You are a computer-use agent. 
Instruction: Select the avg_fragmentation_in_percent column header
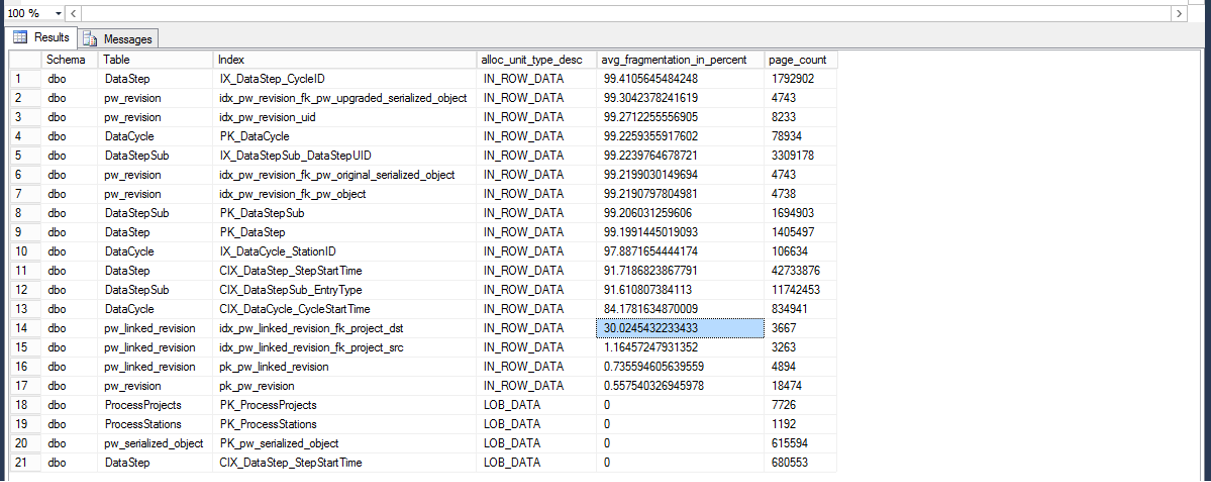(682, 60)
